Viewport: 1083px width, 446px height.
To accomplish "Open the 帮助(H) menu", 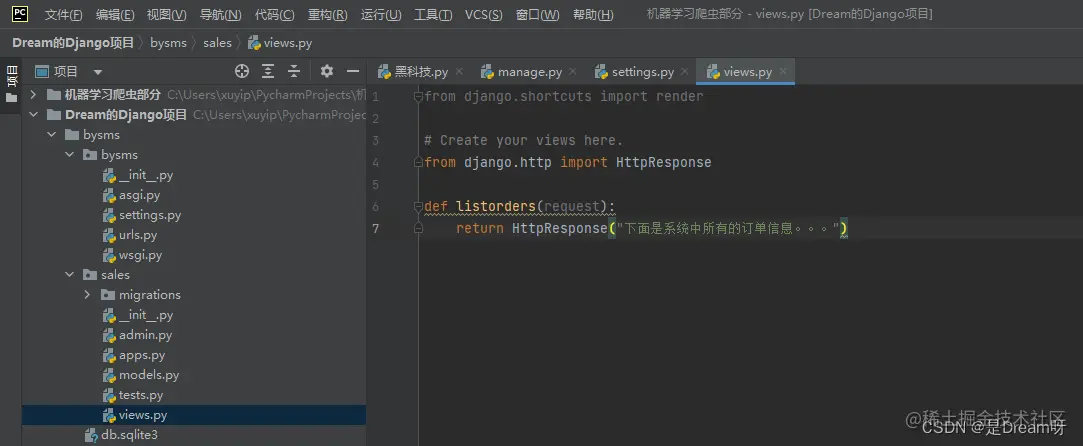I will [593, 14].
